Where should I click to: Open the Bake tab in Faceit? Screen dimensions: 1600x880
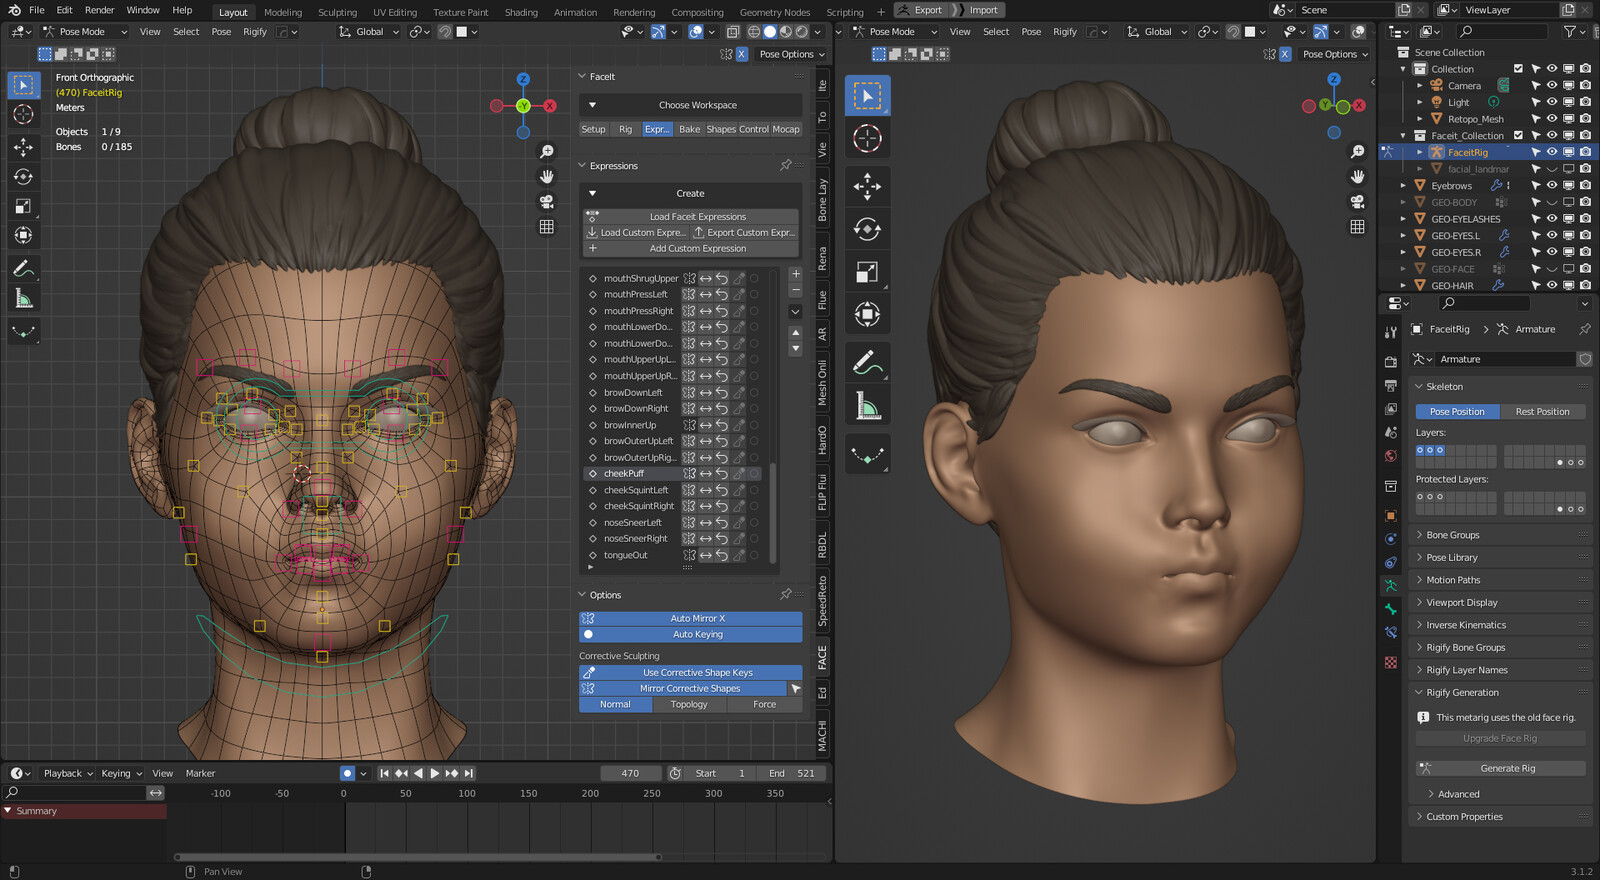point(690,129)
